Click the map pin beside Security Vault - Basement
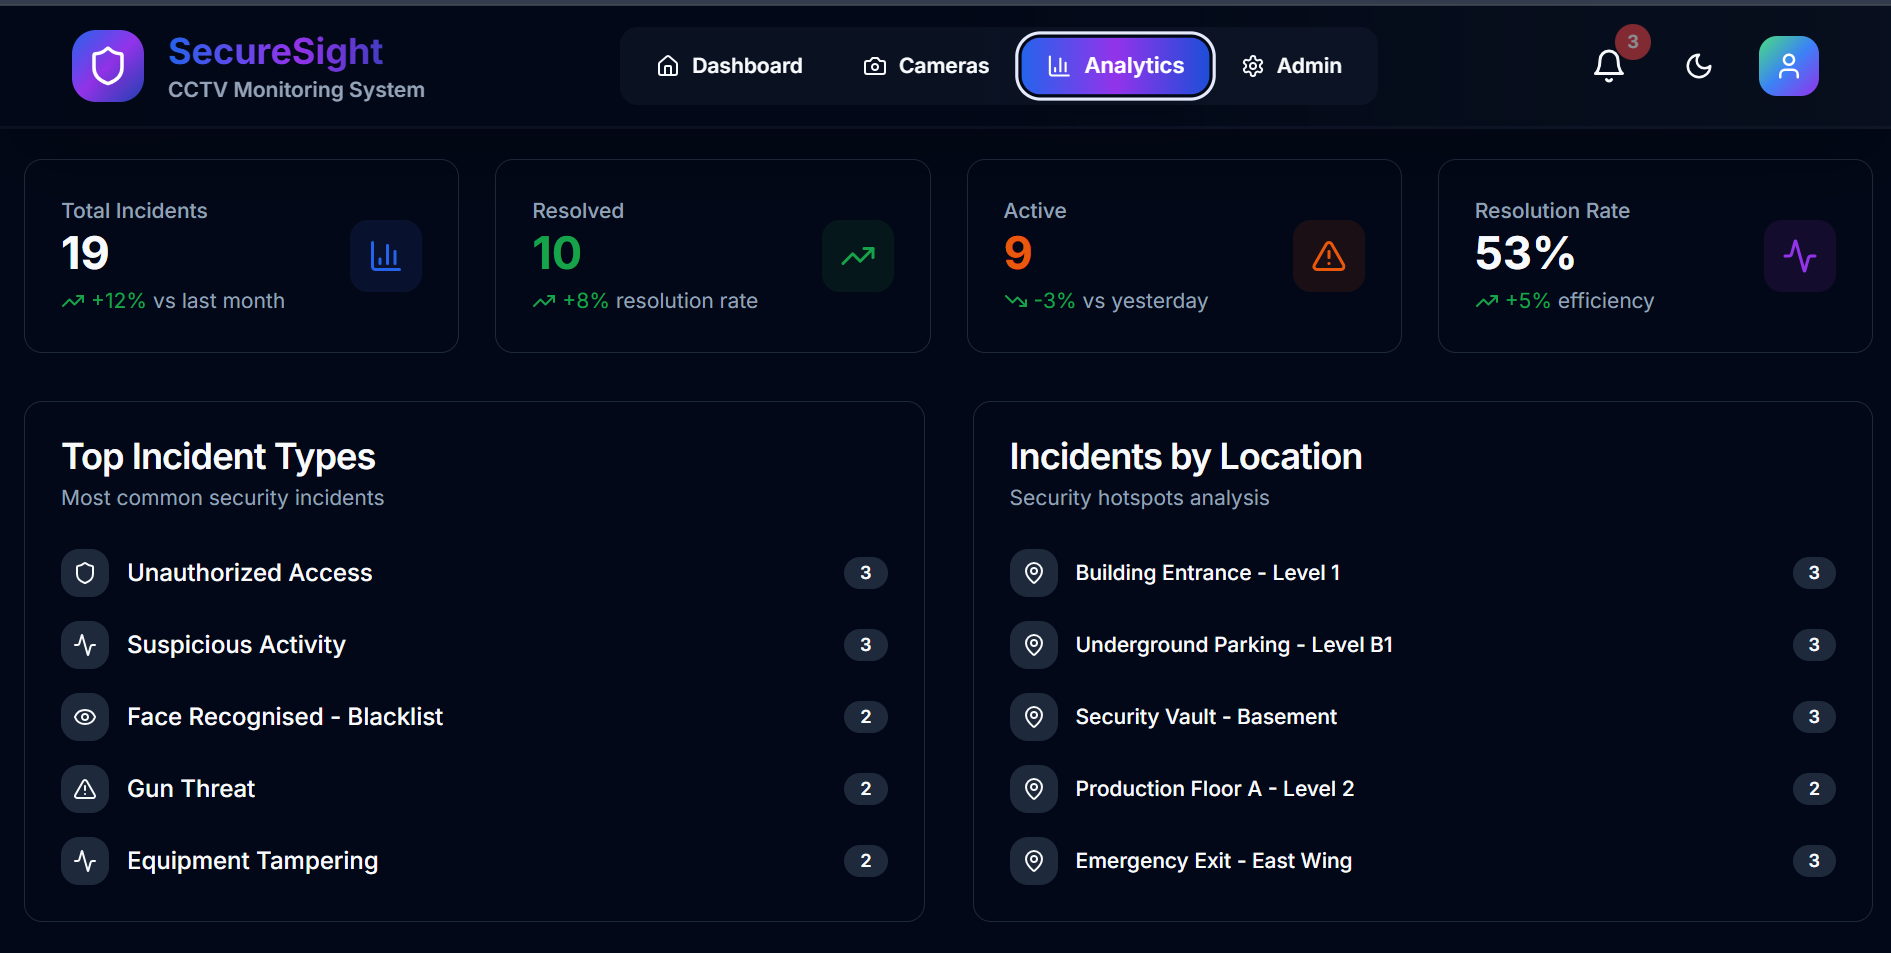The height and width of the screenshot is (953, 1891). click(1034, 717)
